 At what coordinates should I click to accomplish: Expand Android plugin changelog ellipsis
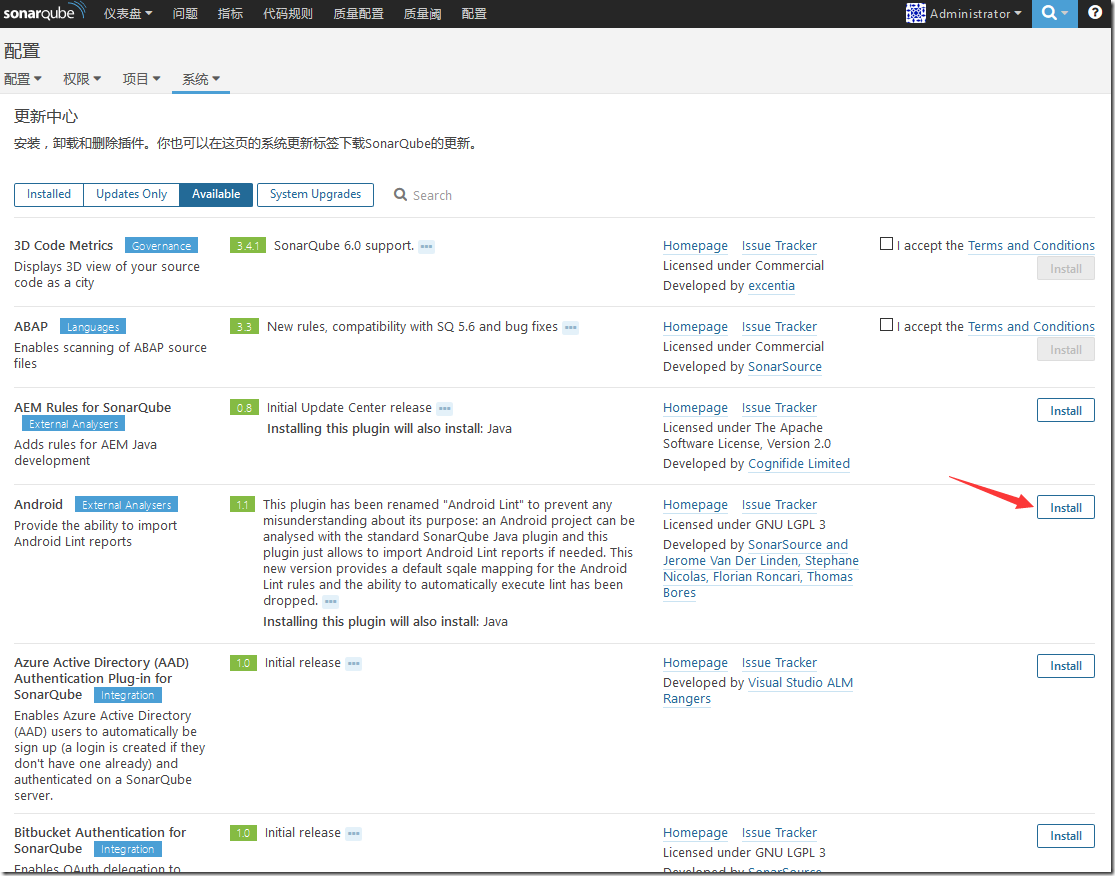(330, 602)
